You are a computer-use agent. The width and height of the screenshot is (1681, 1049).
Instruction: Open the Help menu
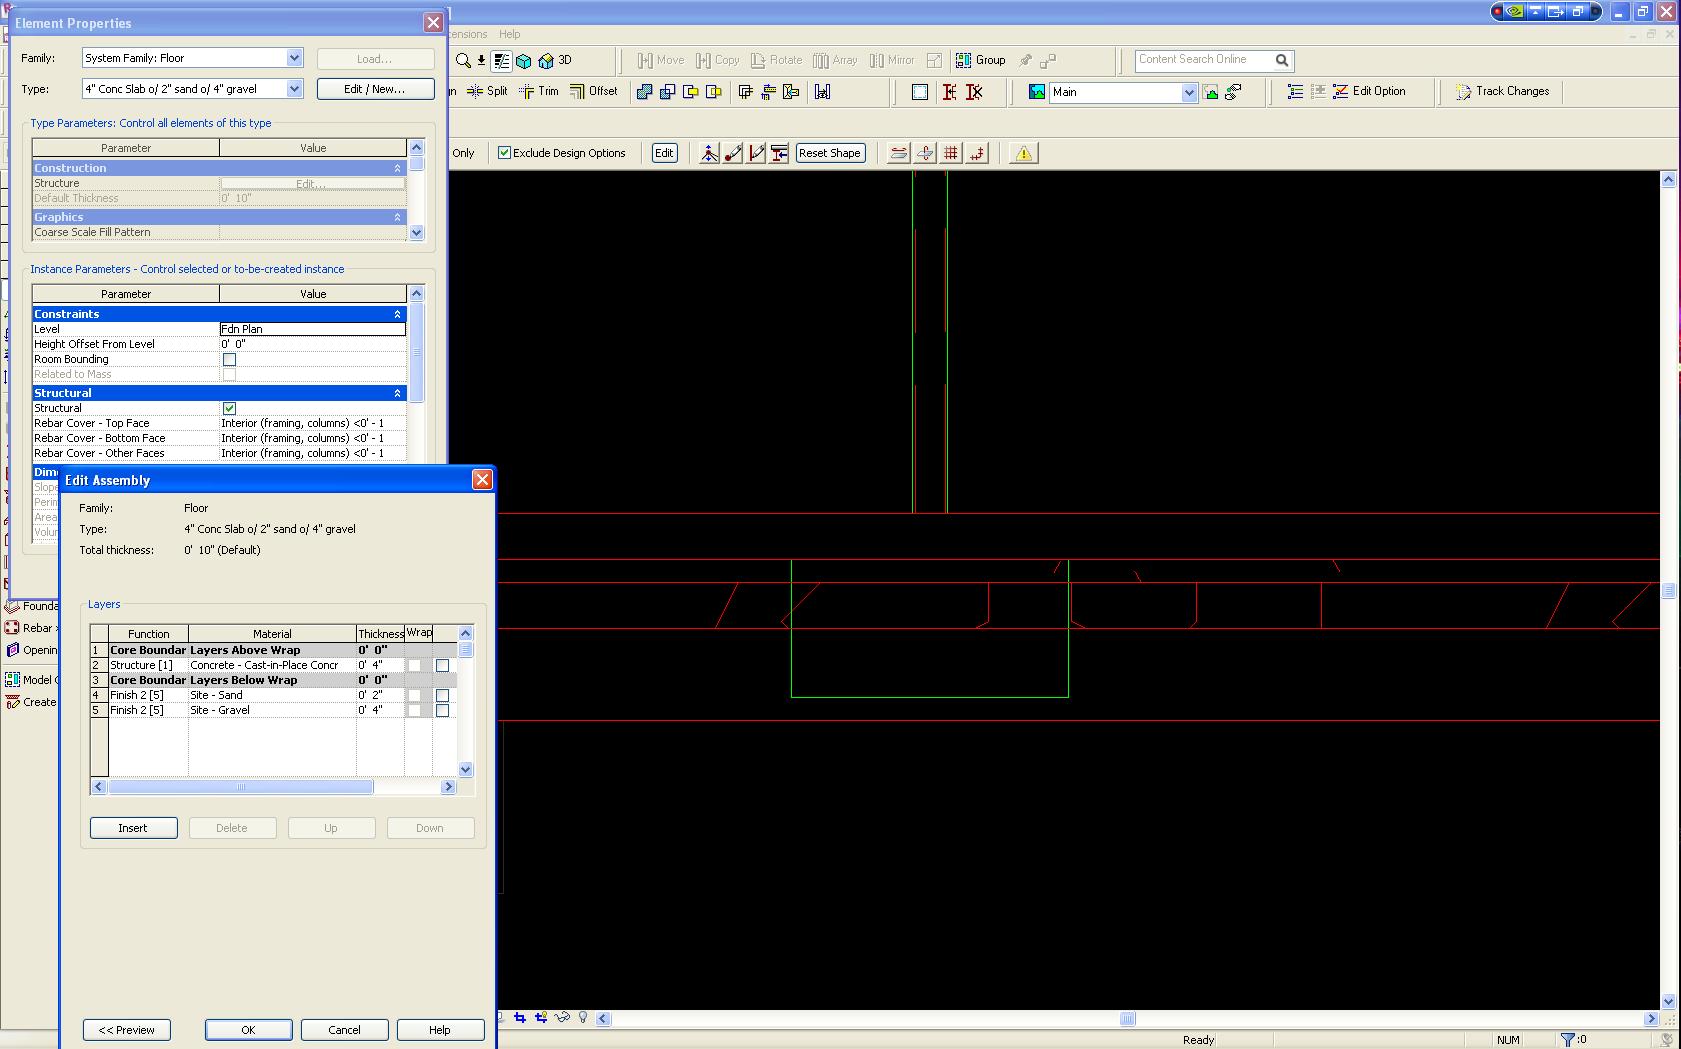(509, 34)
